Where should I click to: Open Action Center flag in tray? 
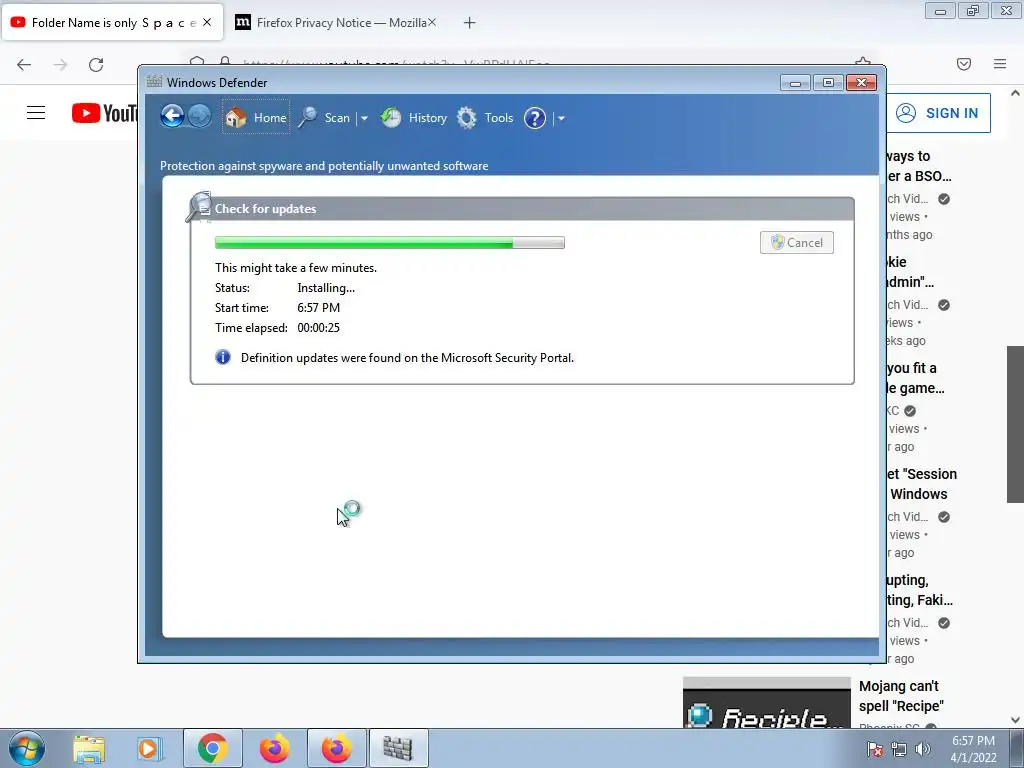click(875, 749)
